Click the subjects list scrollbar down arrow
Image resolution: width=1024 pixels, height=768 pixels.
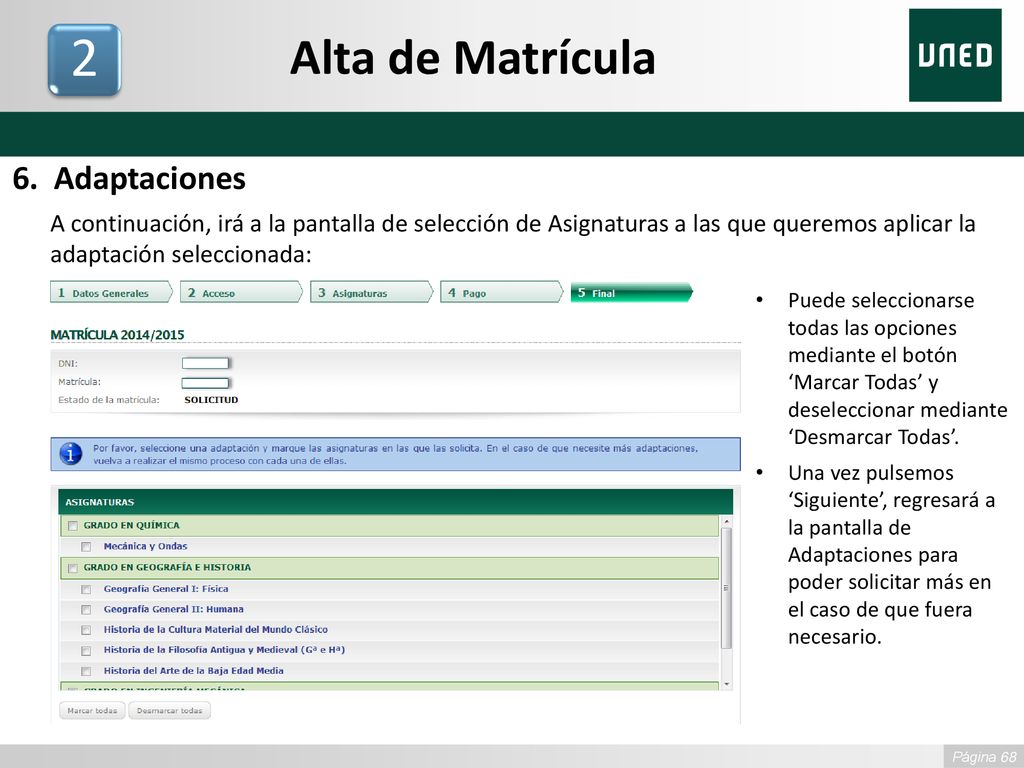click(x=726, y=684)
